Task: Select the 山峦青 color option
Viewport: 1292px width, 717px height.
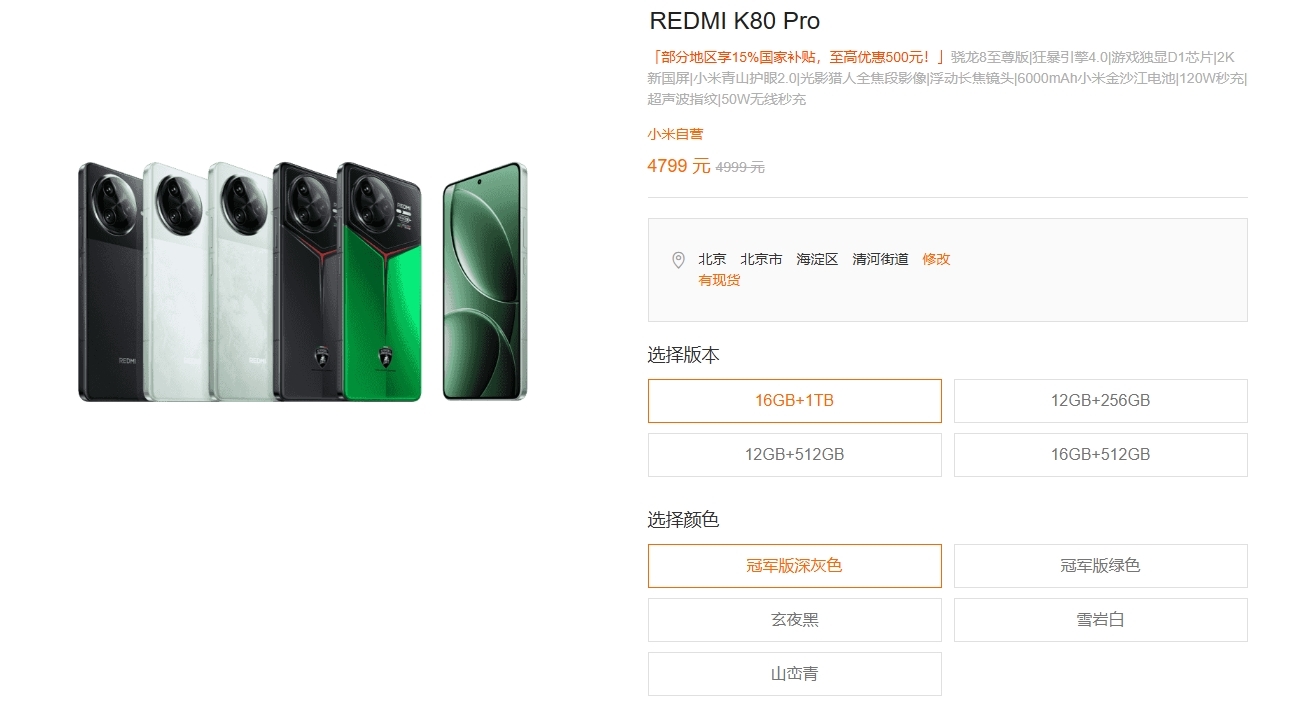Action: coord(794,674)
